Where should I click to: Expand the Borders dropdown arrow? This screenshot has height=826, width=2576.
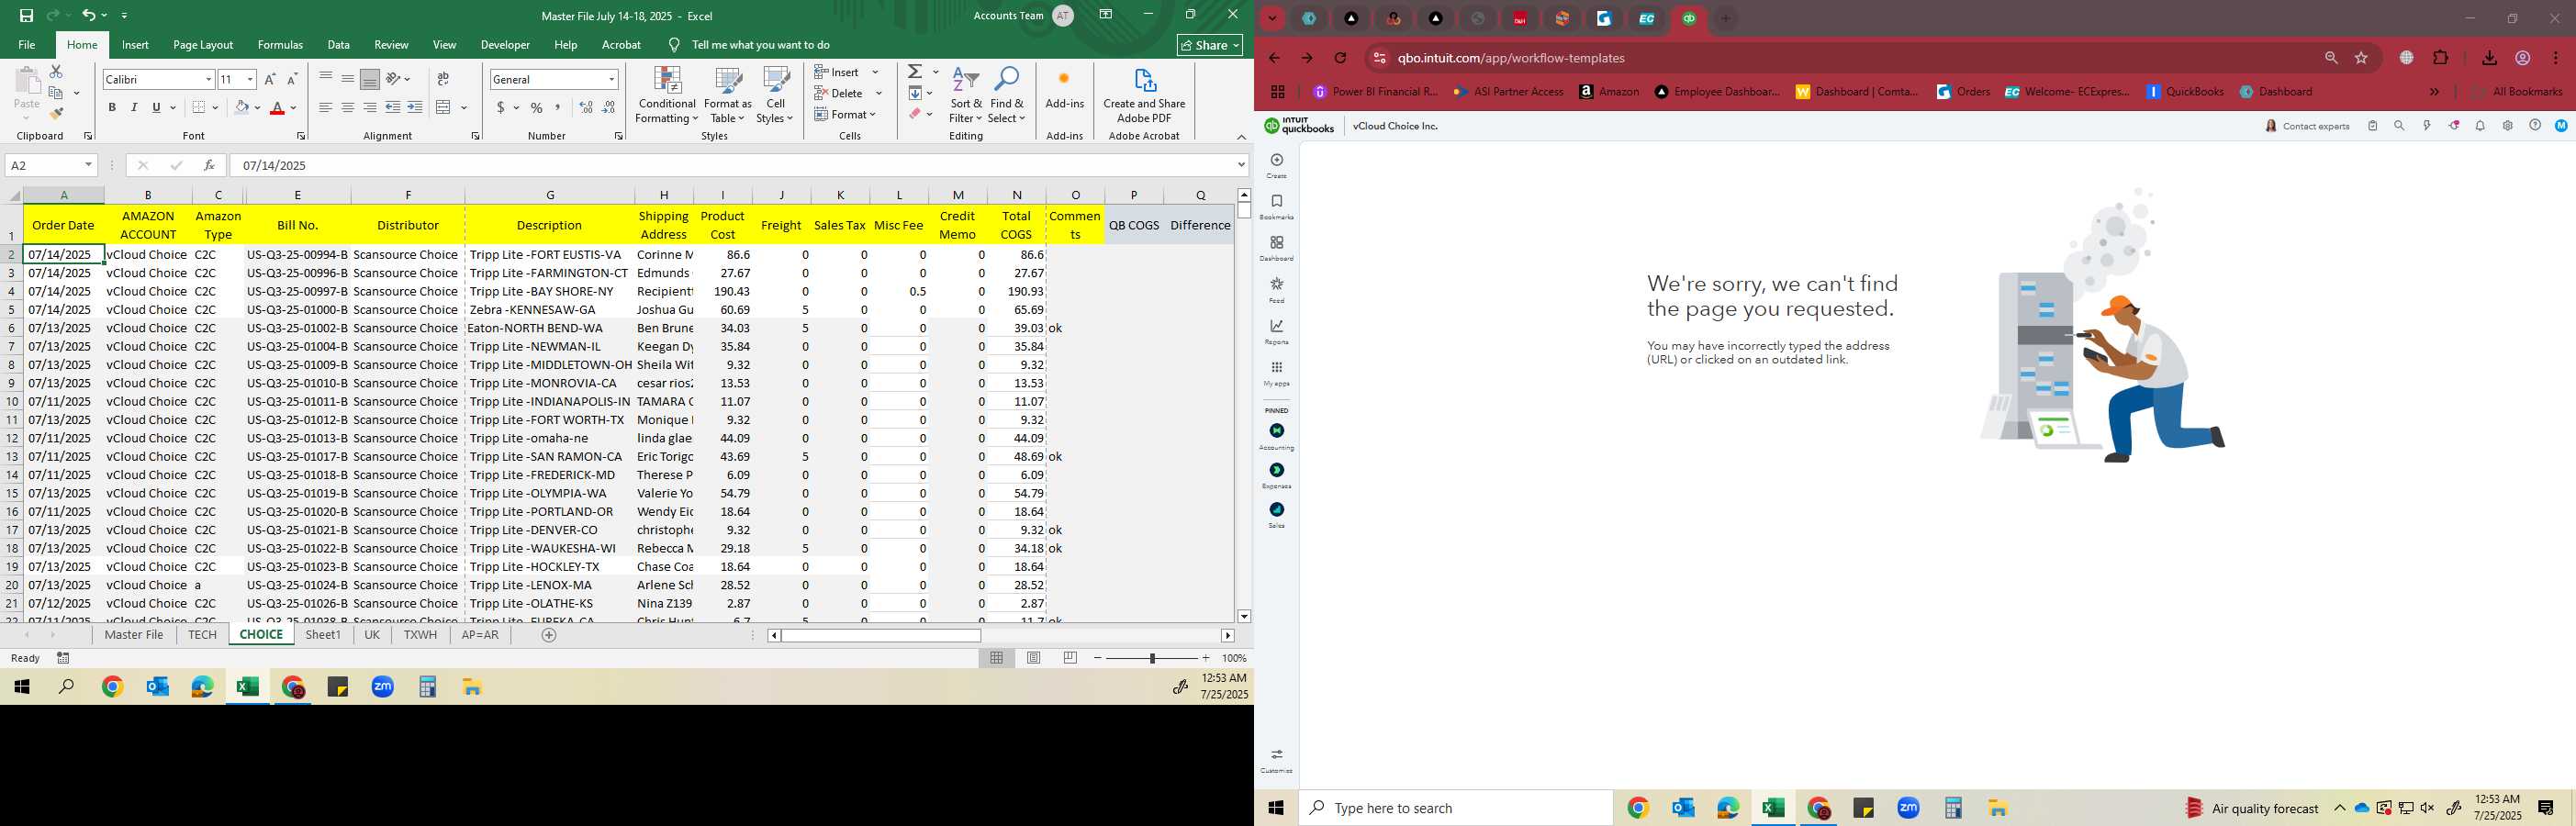pos(216,108)
